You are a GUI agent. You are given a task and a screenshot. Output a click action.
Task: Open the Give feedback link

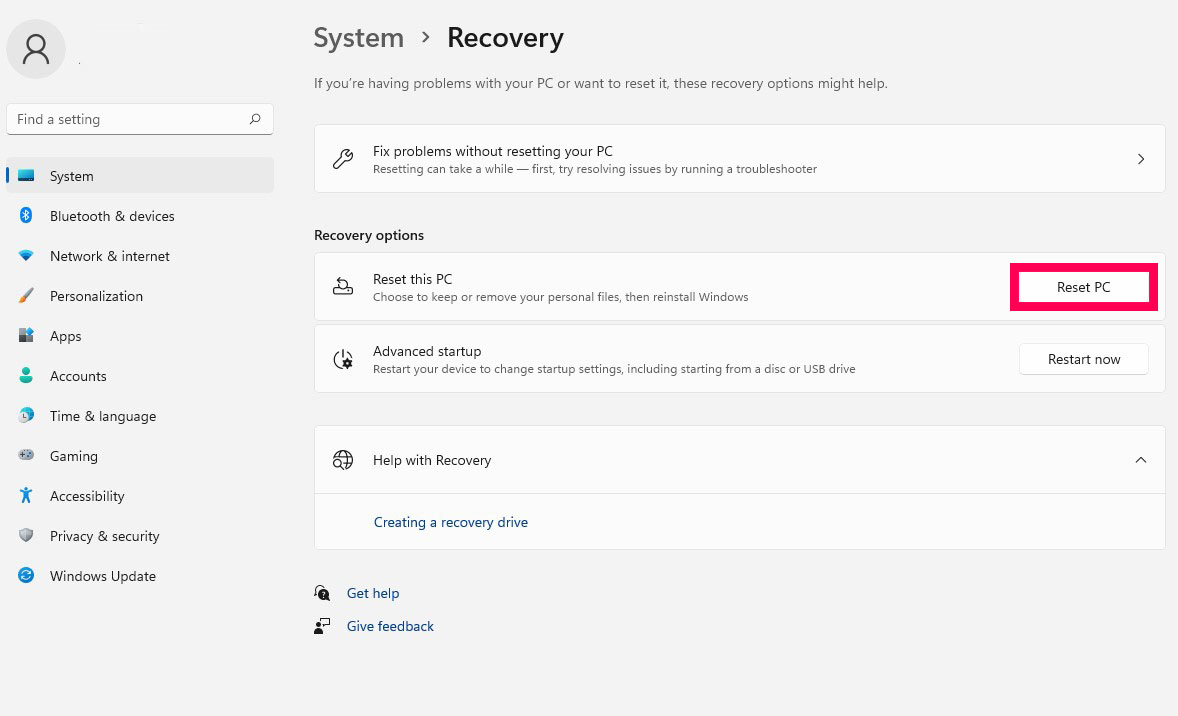point(390,626)
